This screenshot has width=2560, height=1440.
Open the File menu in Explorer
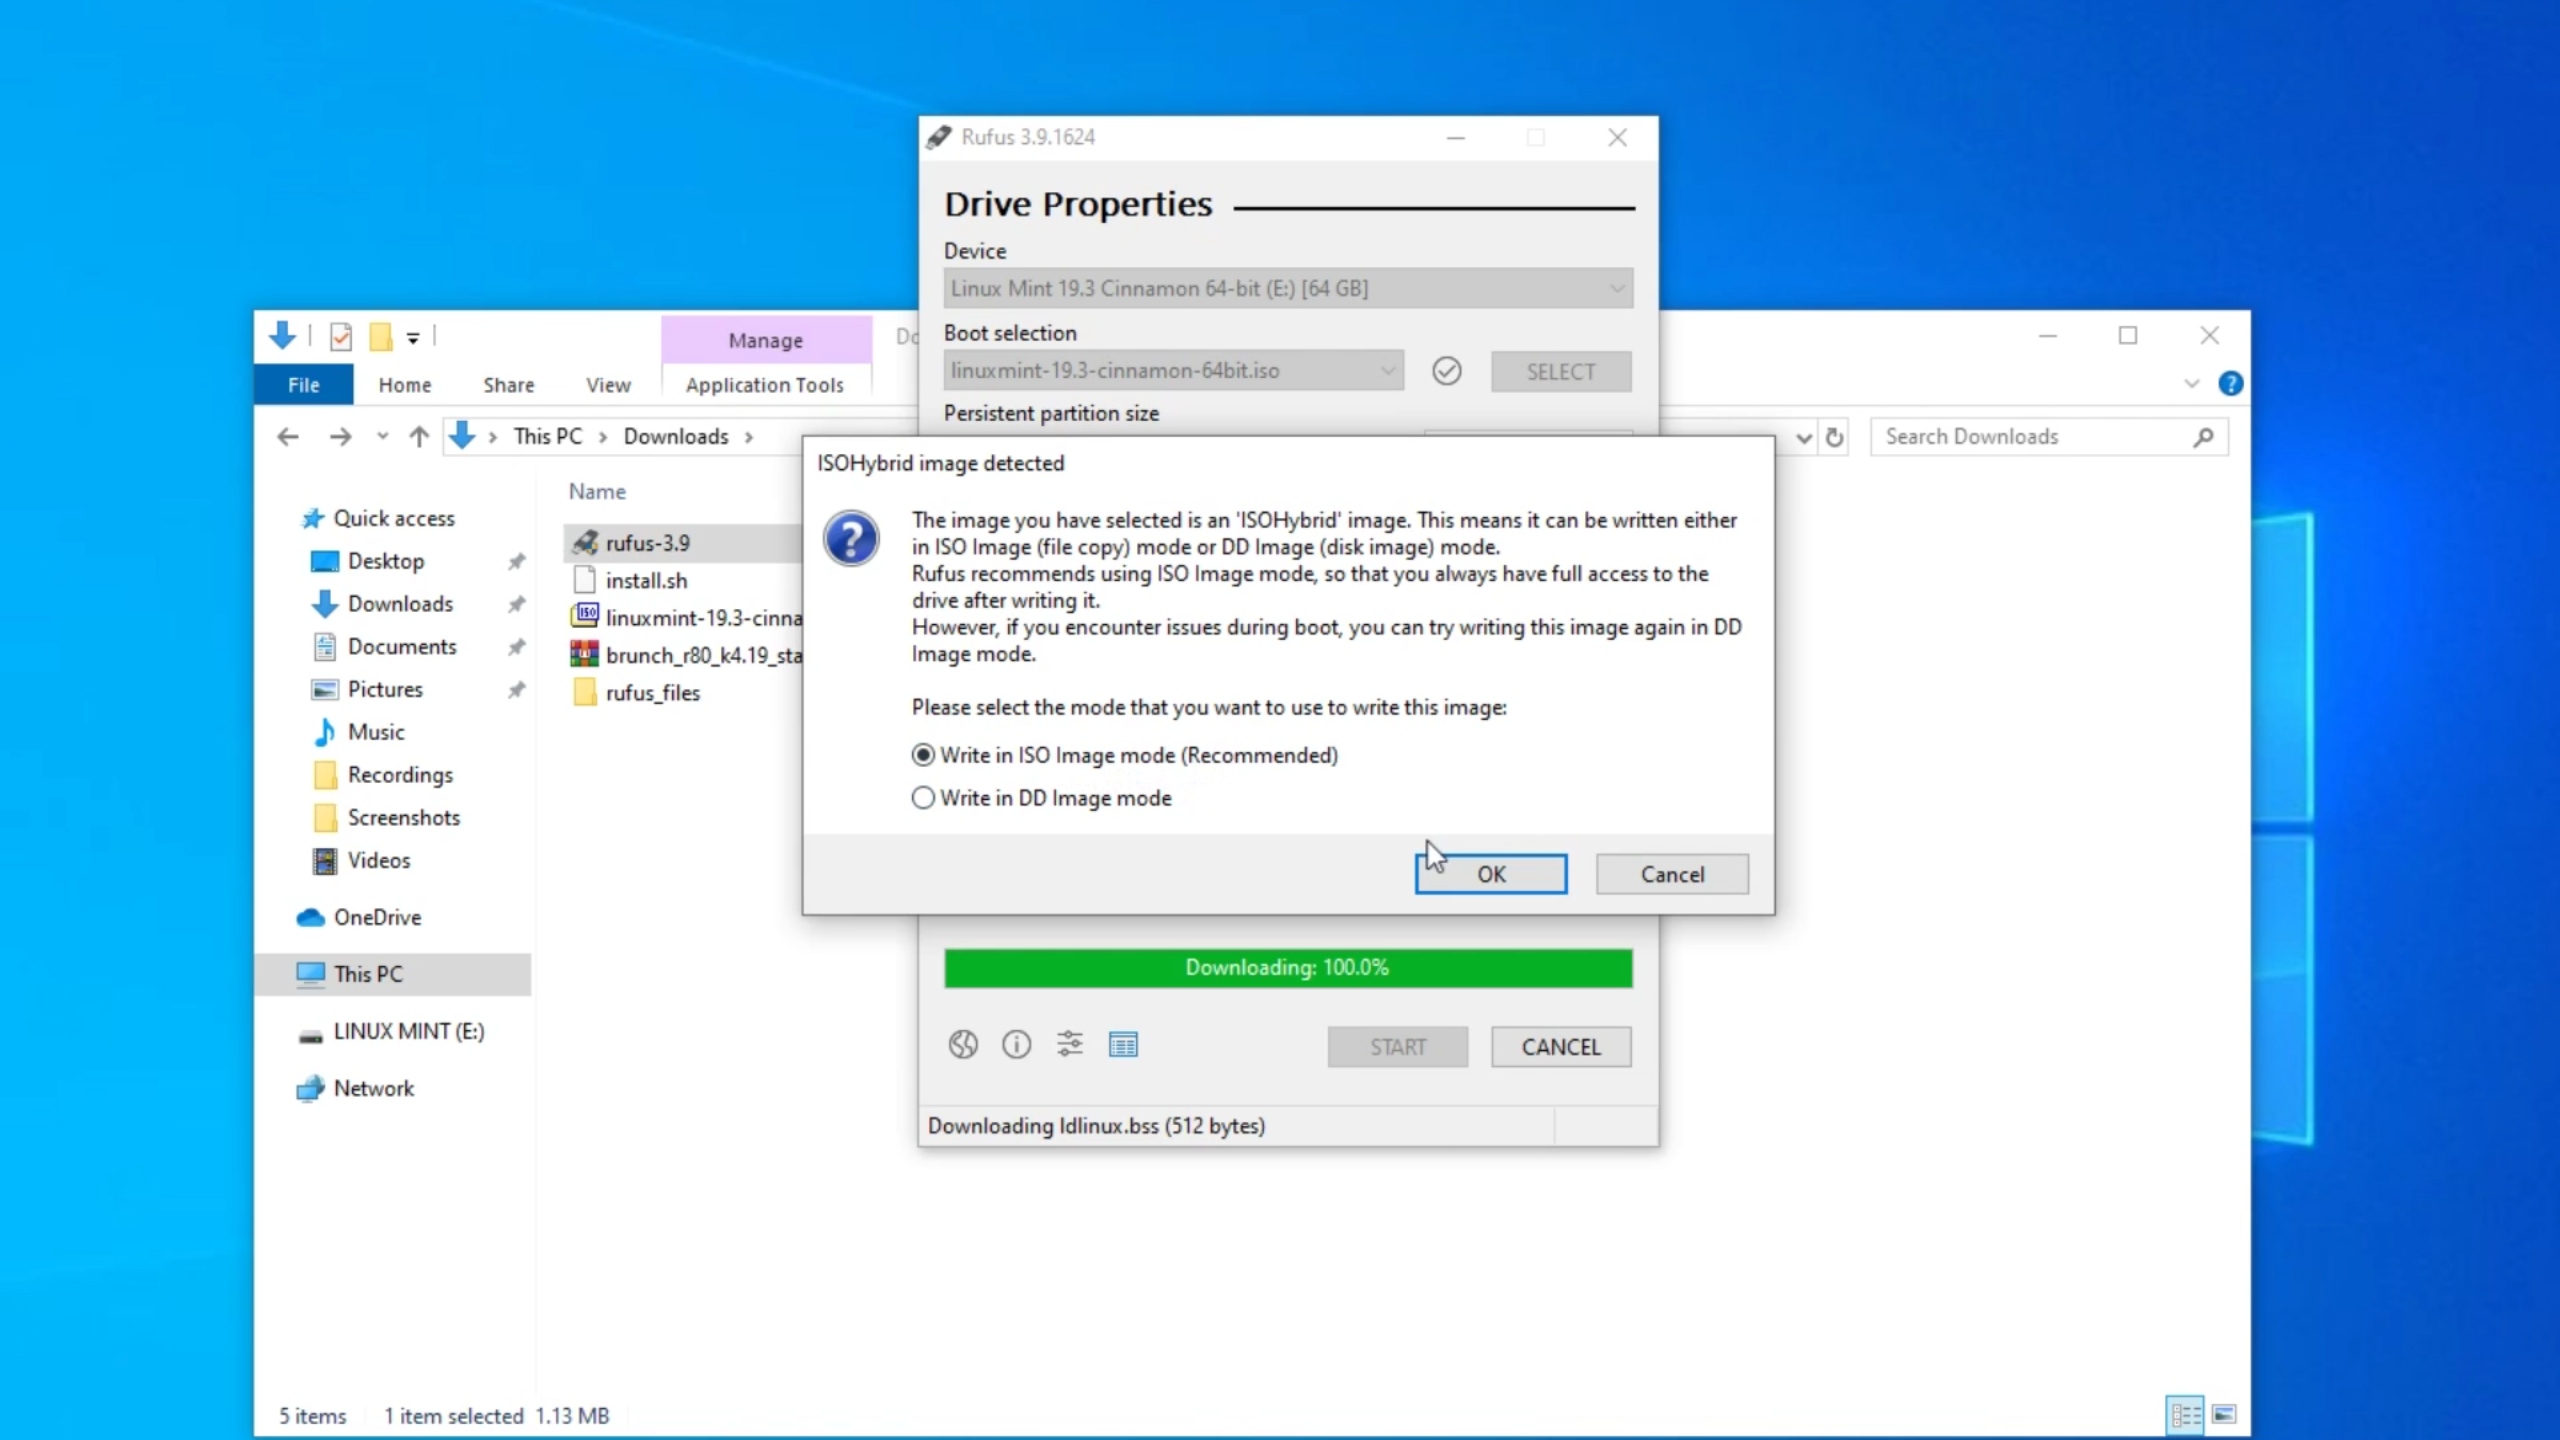[x=303, y=385]
